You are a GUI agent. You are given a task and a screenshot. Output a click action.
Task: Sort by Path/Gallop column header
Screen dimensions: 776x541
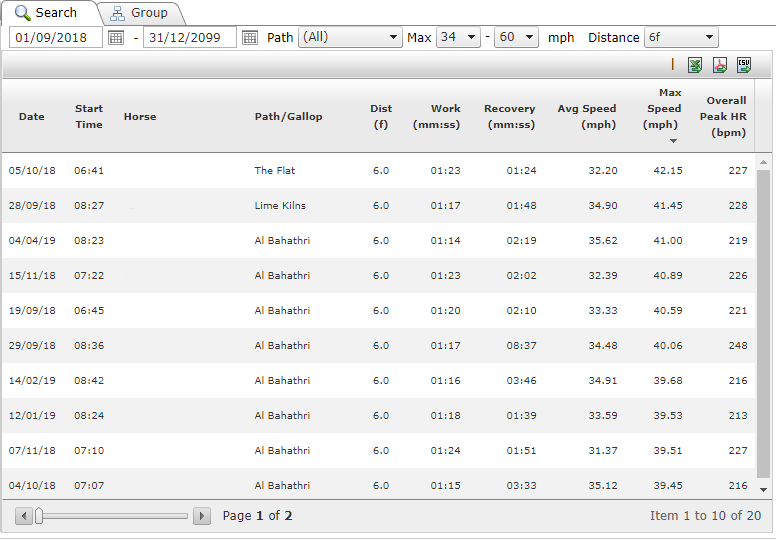click(289, 117)
